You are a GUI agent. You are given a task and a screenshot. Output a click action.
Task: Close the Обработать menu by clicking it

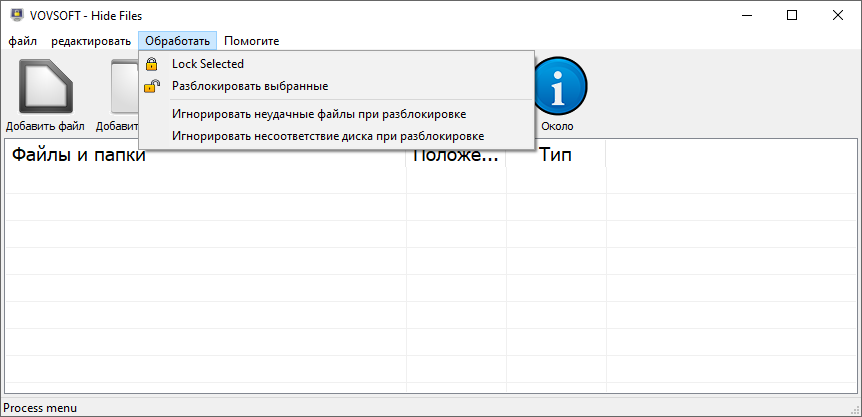[178, 41]
